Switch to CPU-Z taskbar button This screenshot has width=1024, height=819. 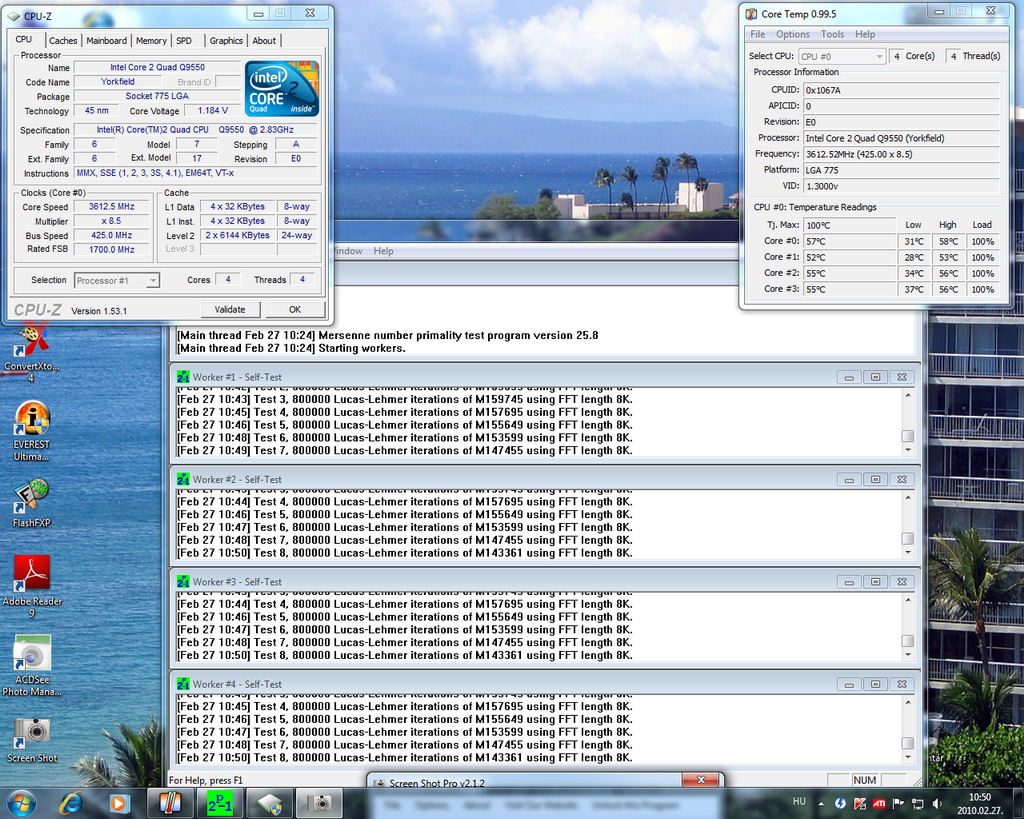[x=270, y=803]
